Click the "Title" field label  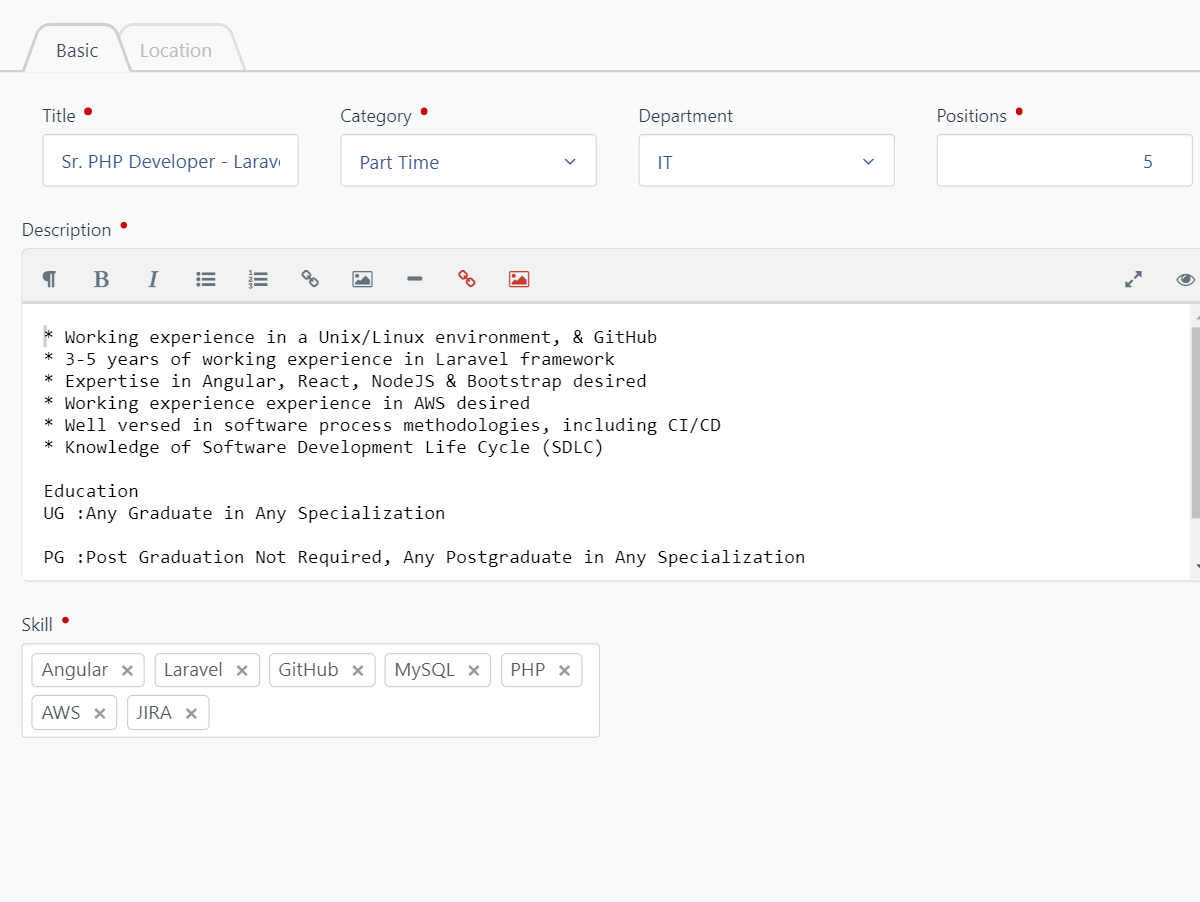(x=59, y=116)
